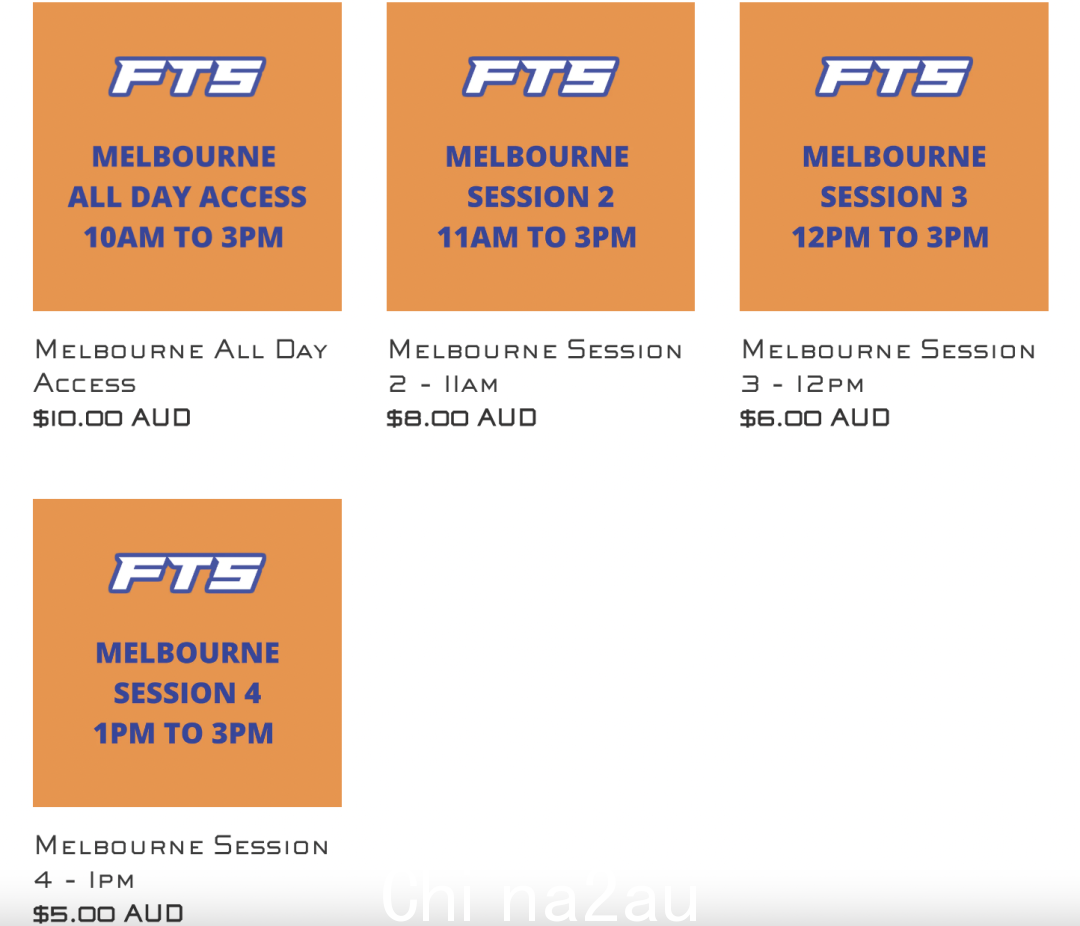This screenshot has width=1080, height=926.
Task: Click FTS logo on Session 4 tile
Action: [x=187, y=573]
